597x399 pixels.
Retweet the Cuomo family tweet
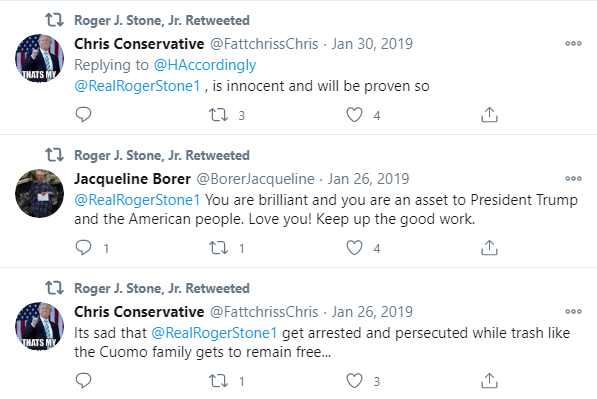pos(219,381)
